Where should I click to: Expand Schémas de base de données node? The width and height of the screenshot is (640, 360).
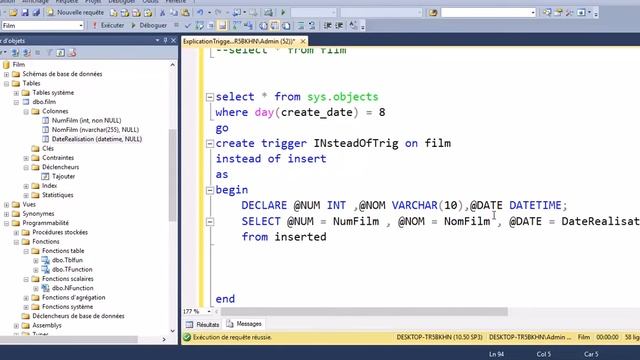point(7,74)
